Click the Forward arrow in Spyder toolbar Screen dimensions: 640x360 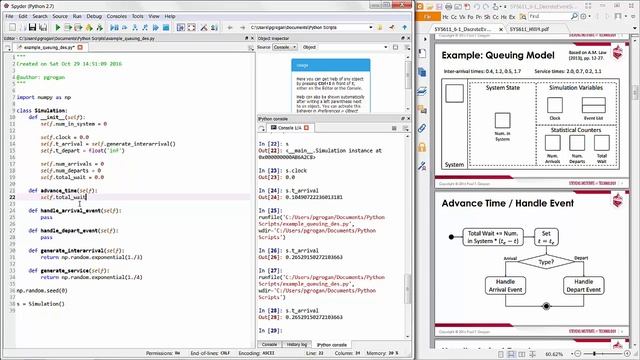pos(242,27)
